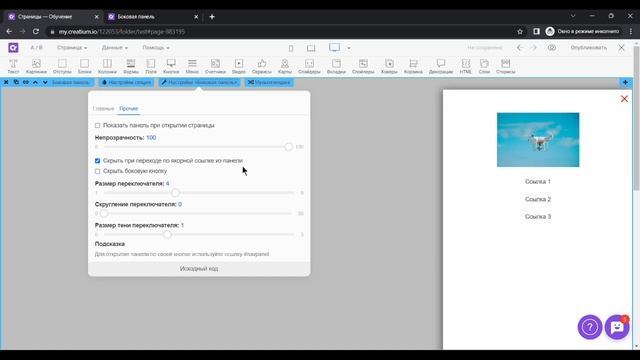Select desktop monitor preview

pyautogui.click(x=334, y=47)
